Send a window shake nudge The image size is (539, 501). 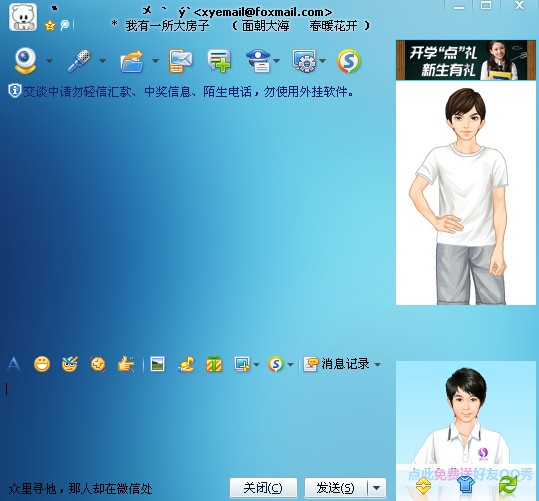tap(126, 364)
